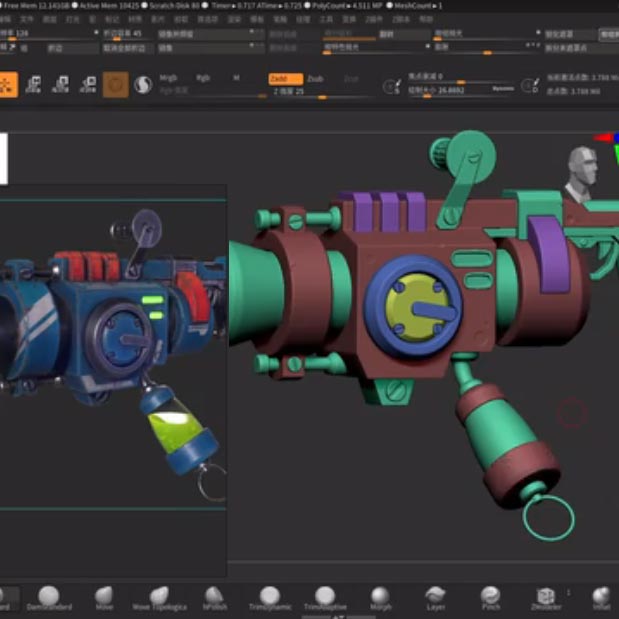
Task: Select the hPolish brush
Action: [x=215, y=598]
